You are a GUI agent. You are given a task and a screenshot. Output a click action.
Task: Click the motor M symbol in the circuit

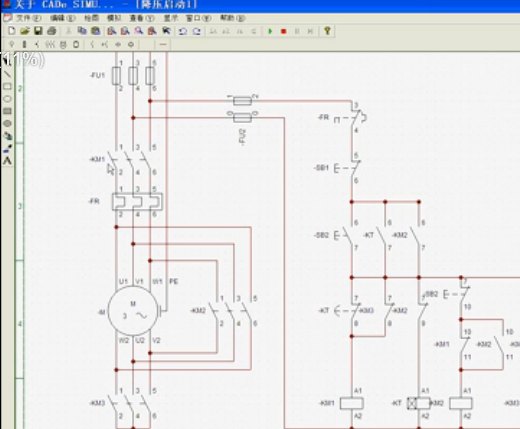(133, 311)
